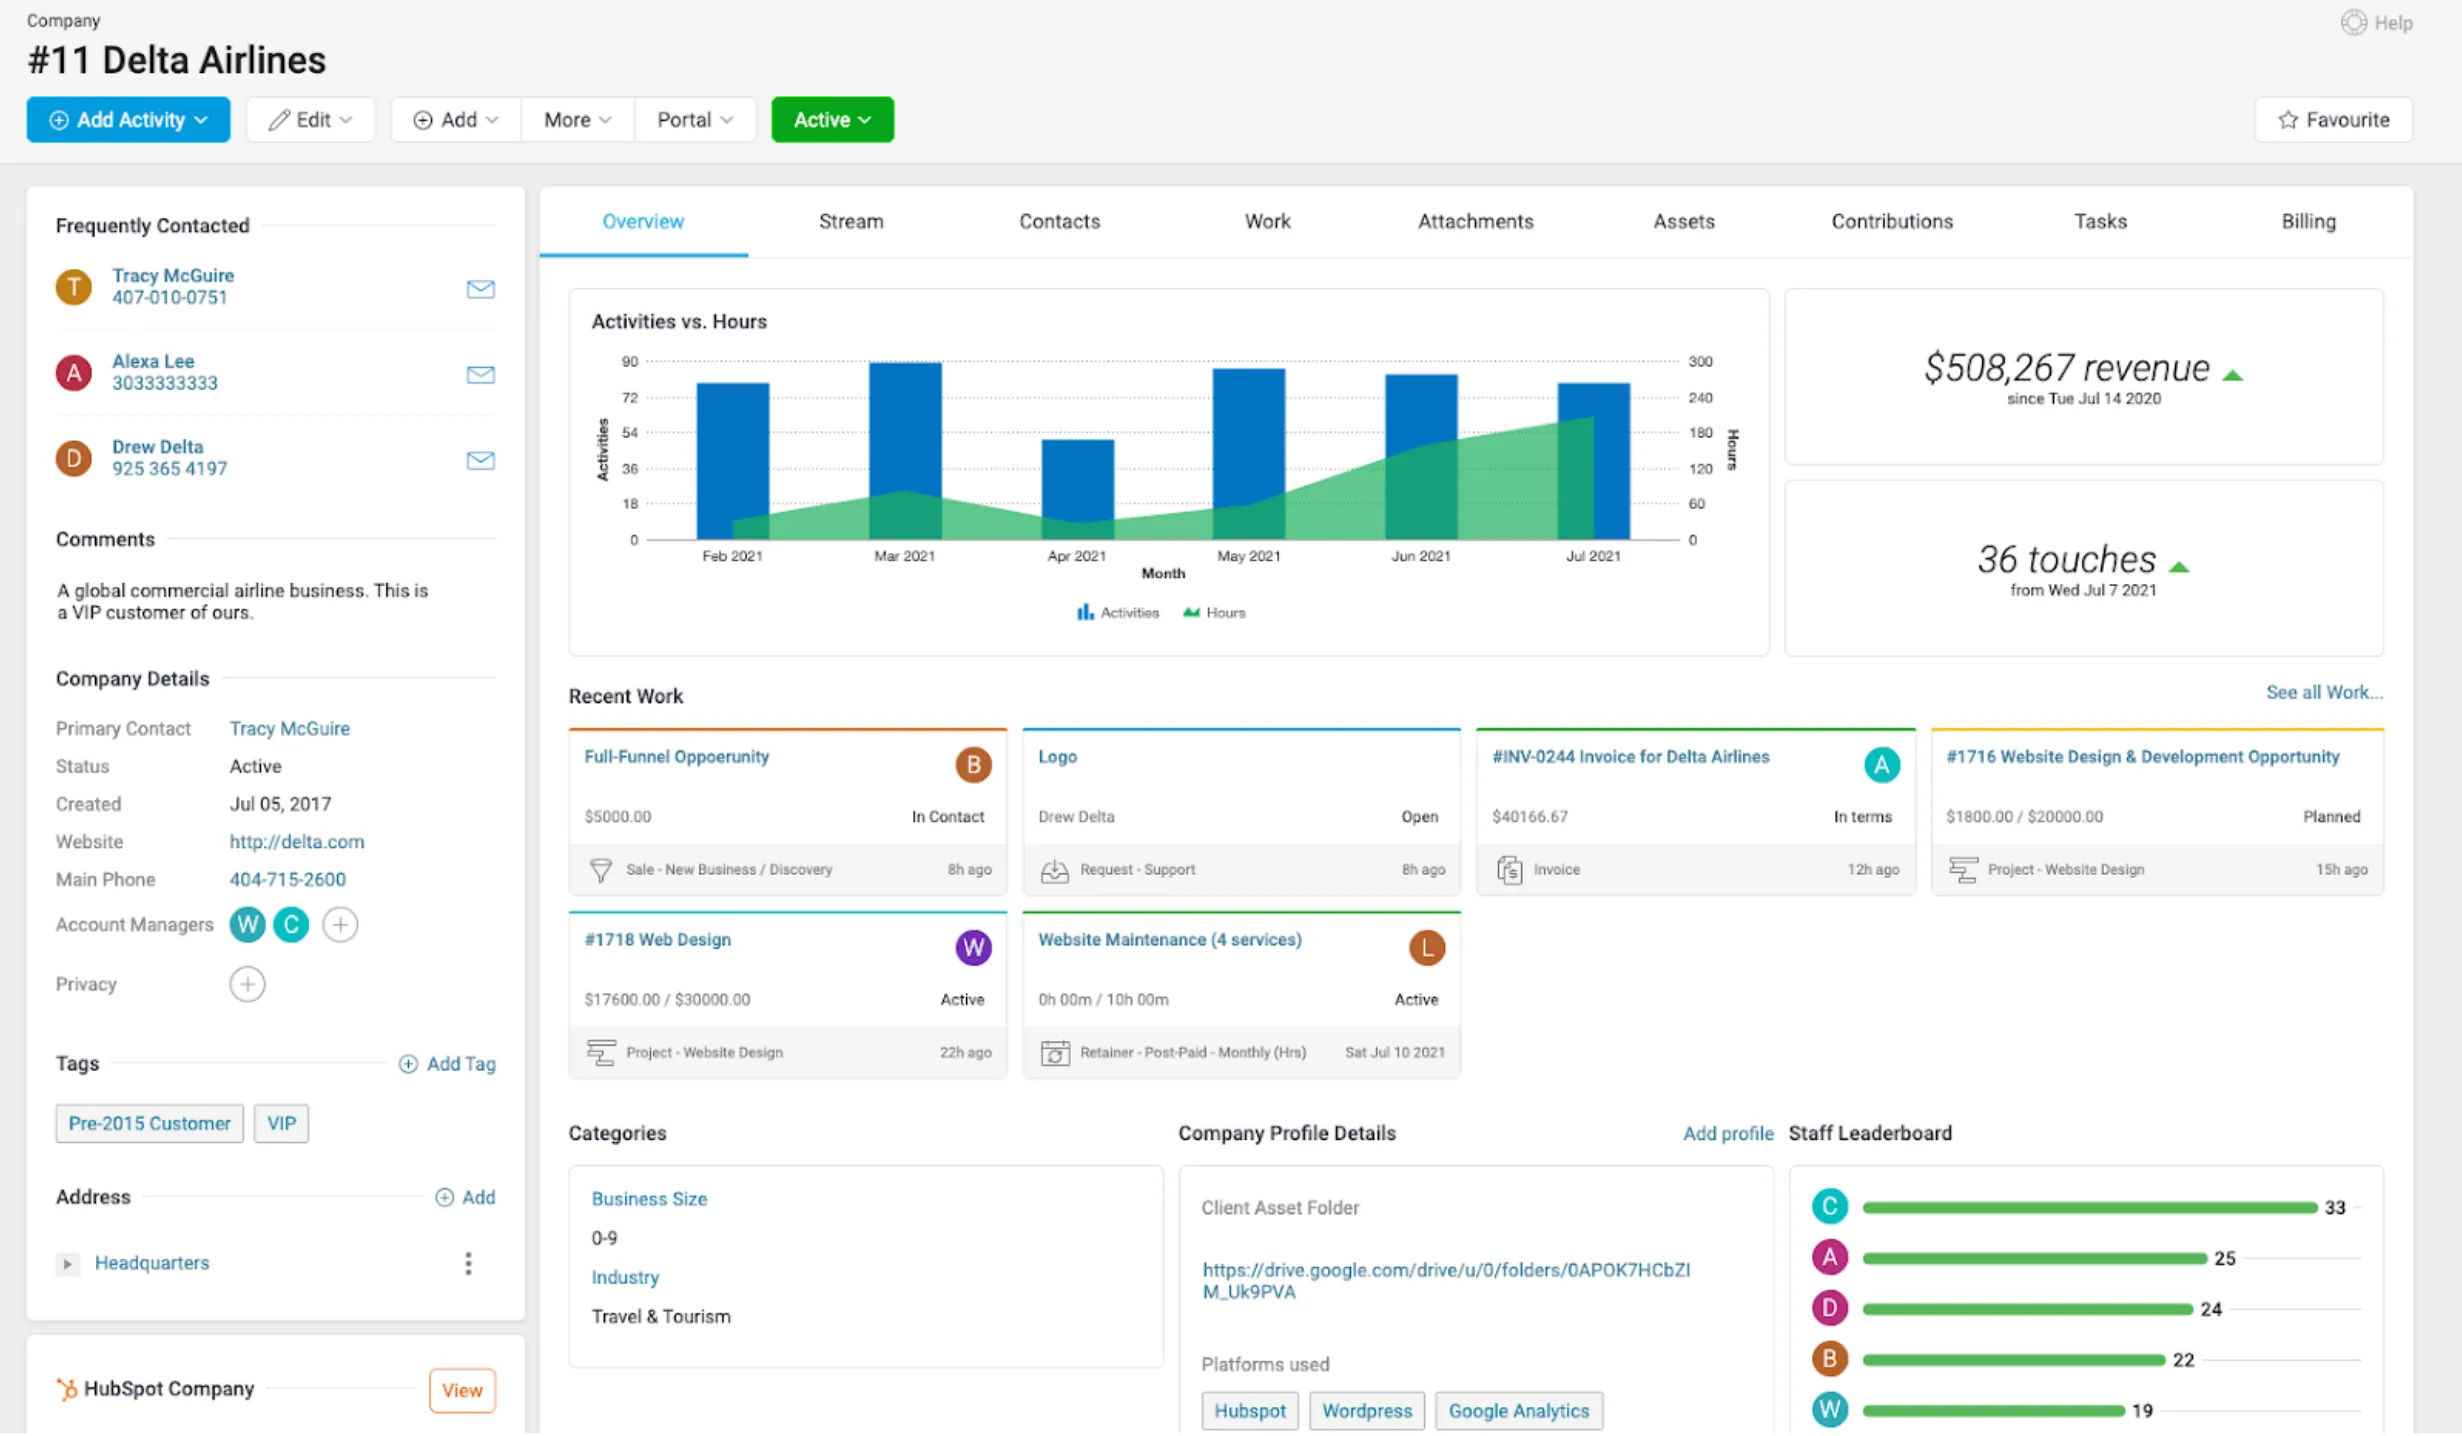Expand the Headquarters address entry

67,1264
